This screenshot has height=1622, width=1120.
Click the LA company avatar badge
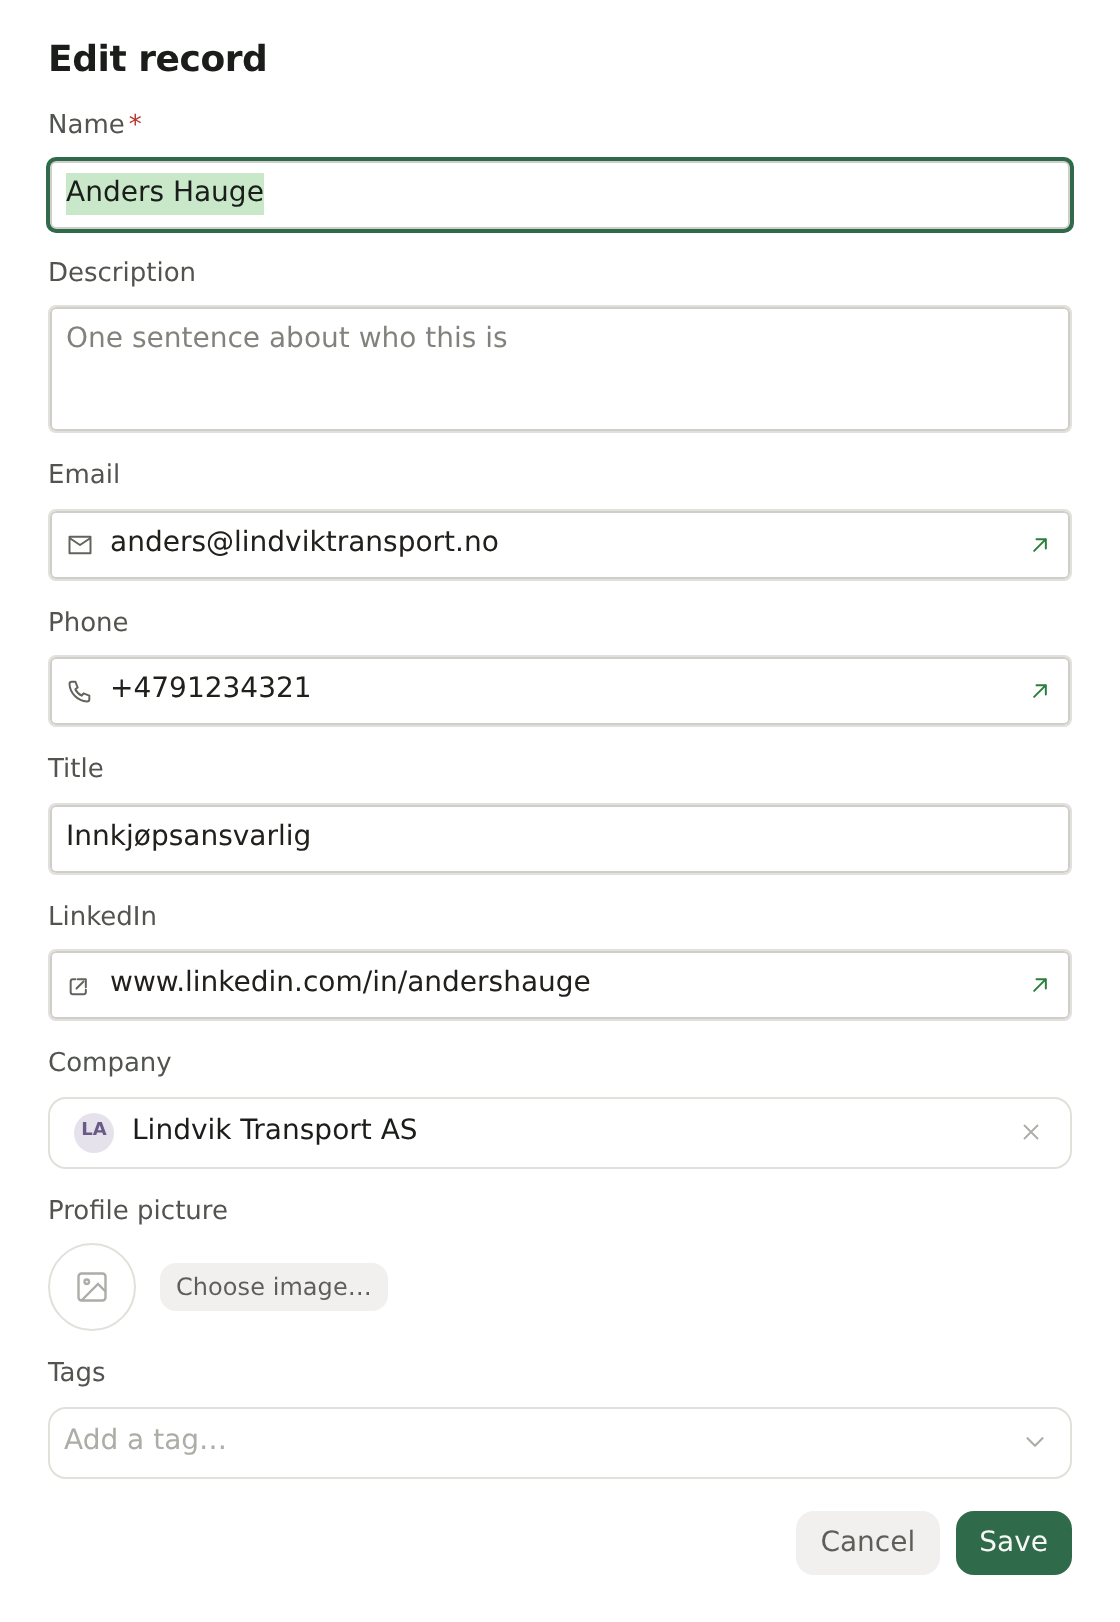(94, 1133)
